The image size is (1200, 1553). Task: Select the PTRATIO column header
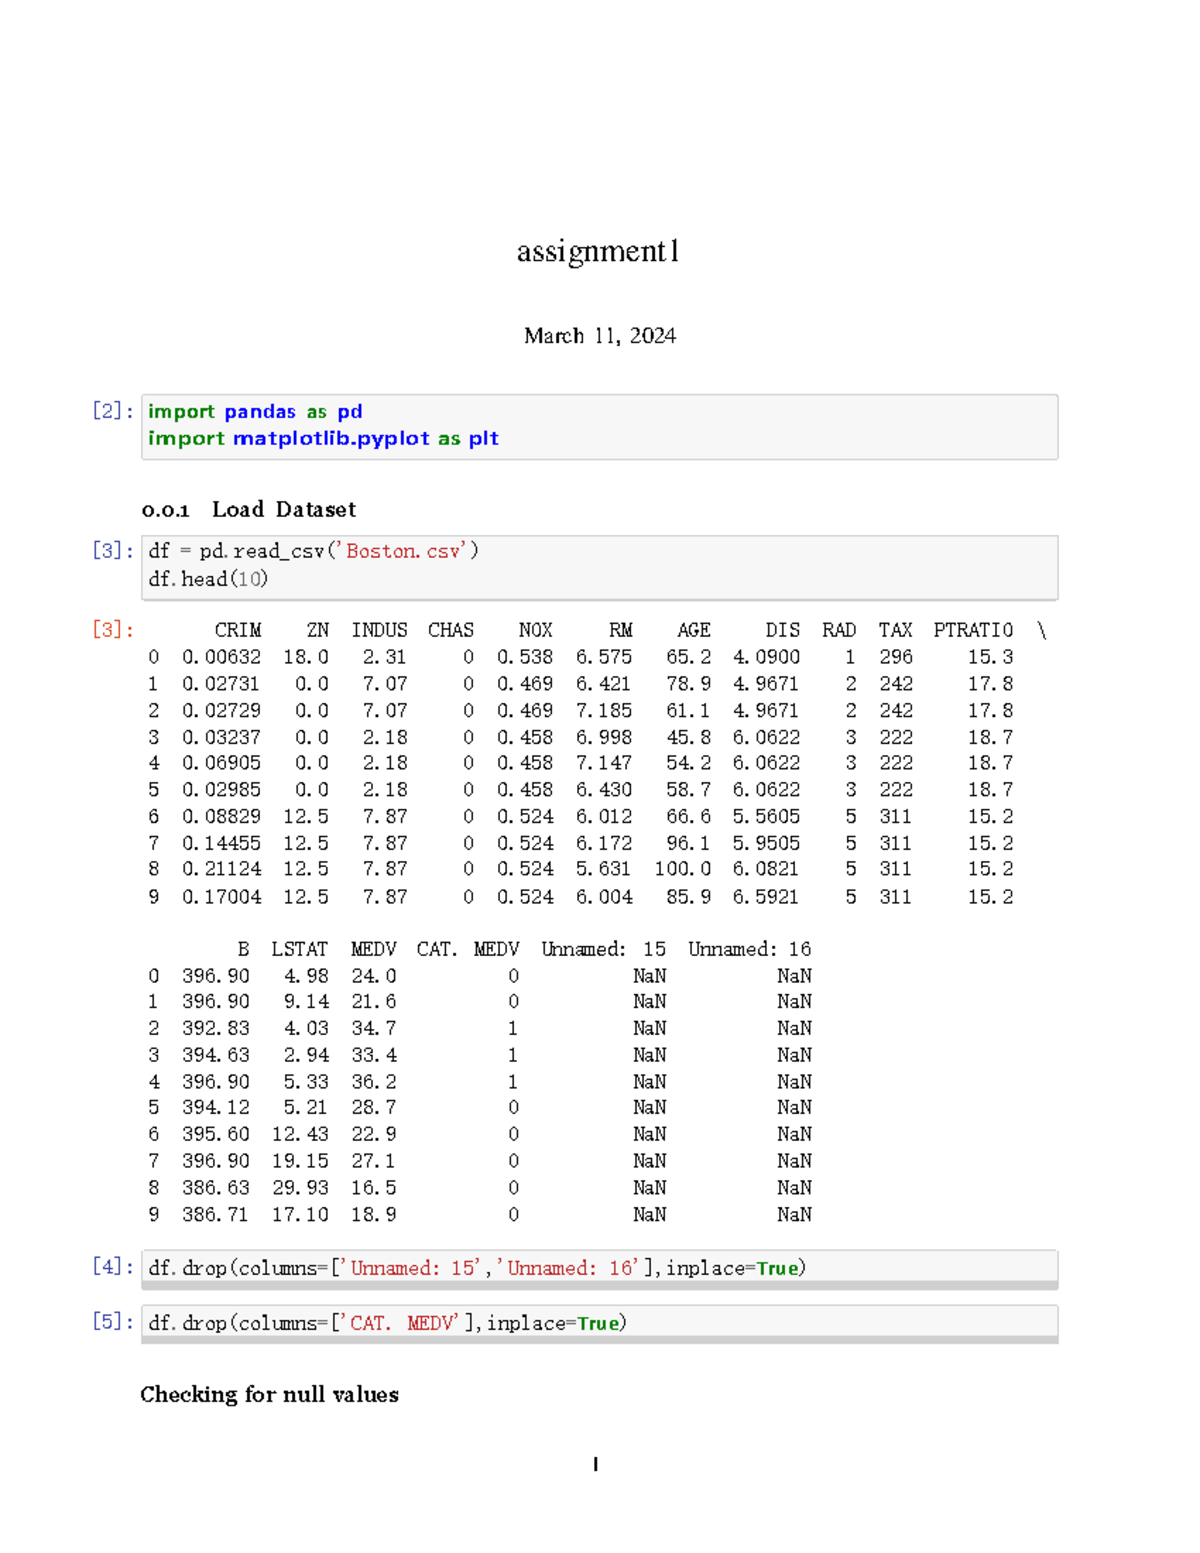(x=973, y=630)
